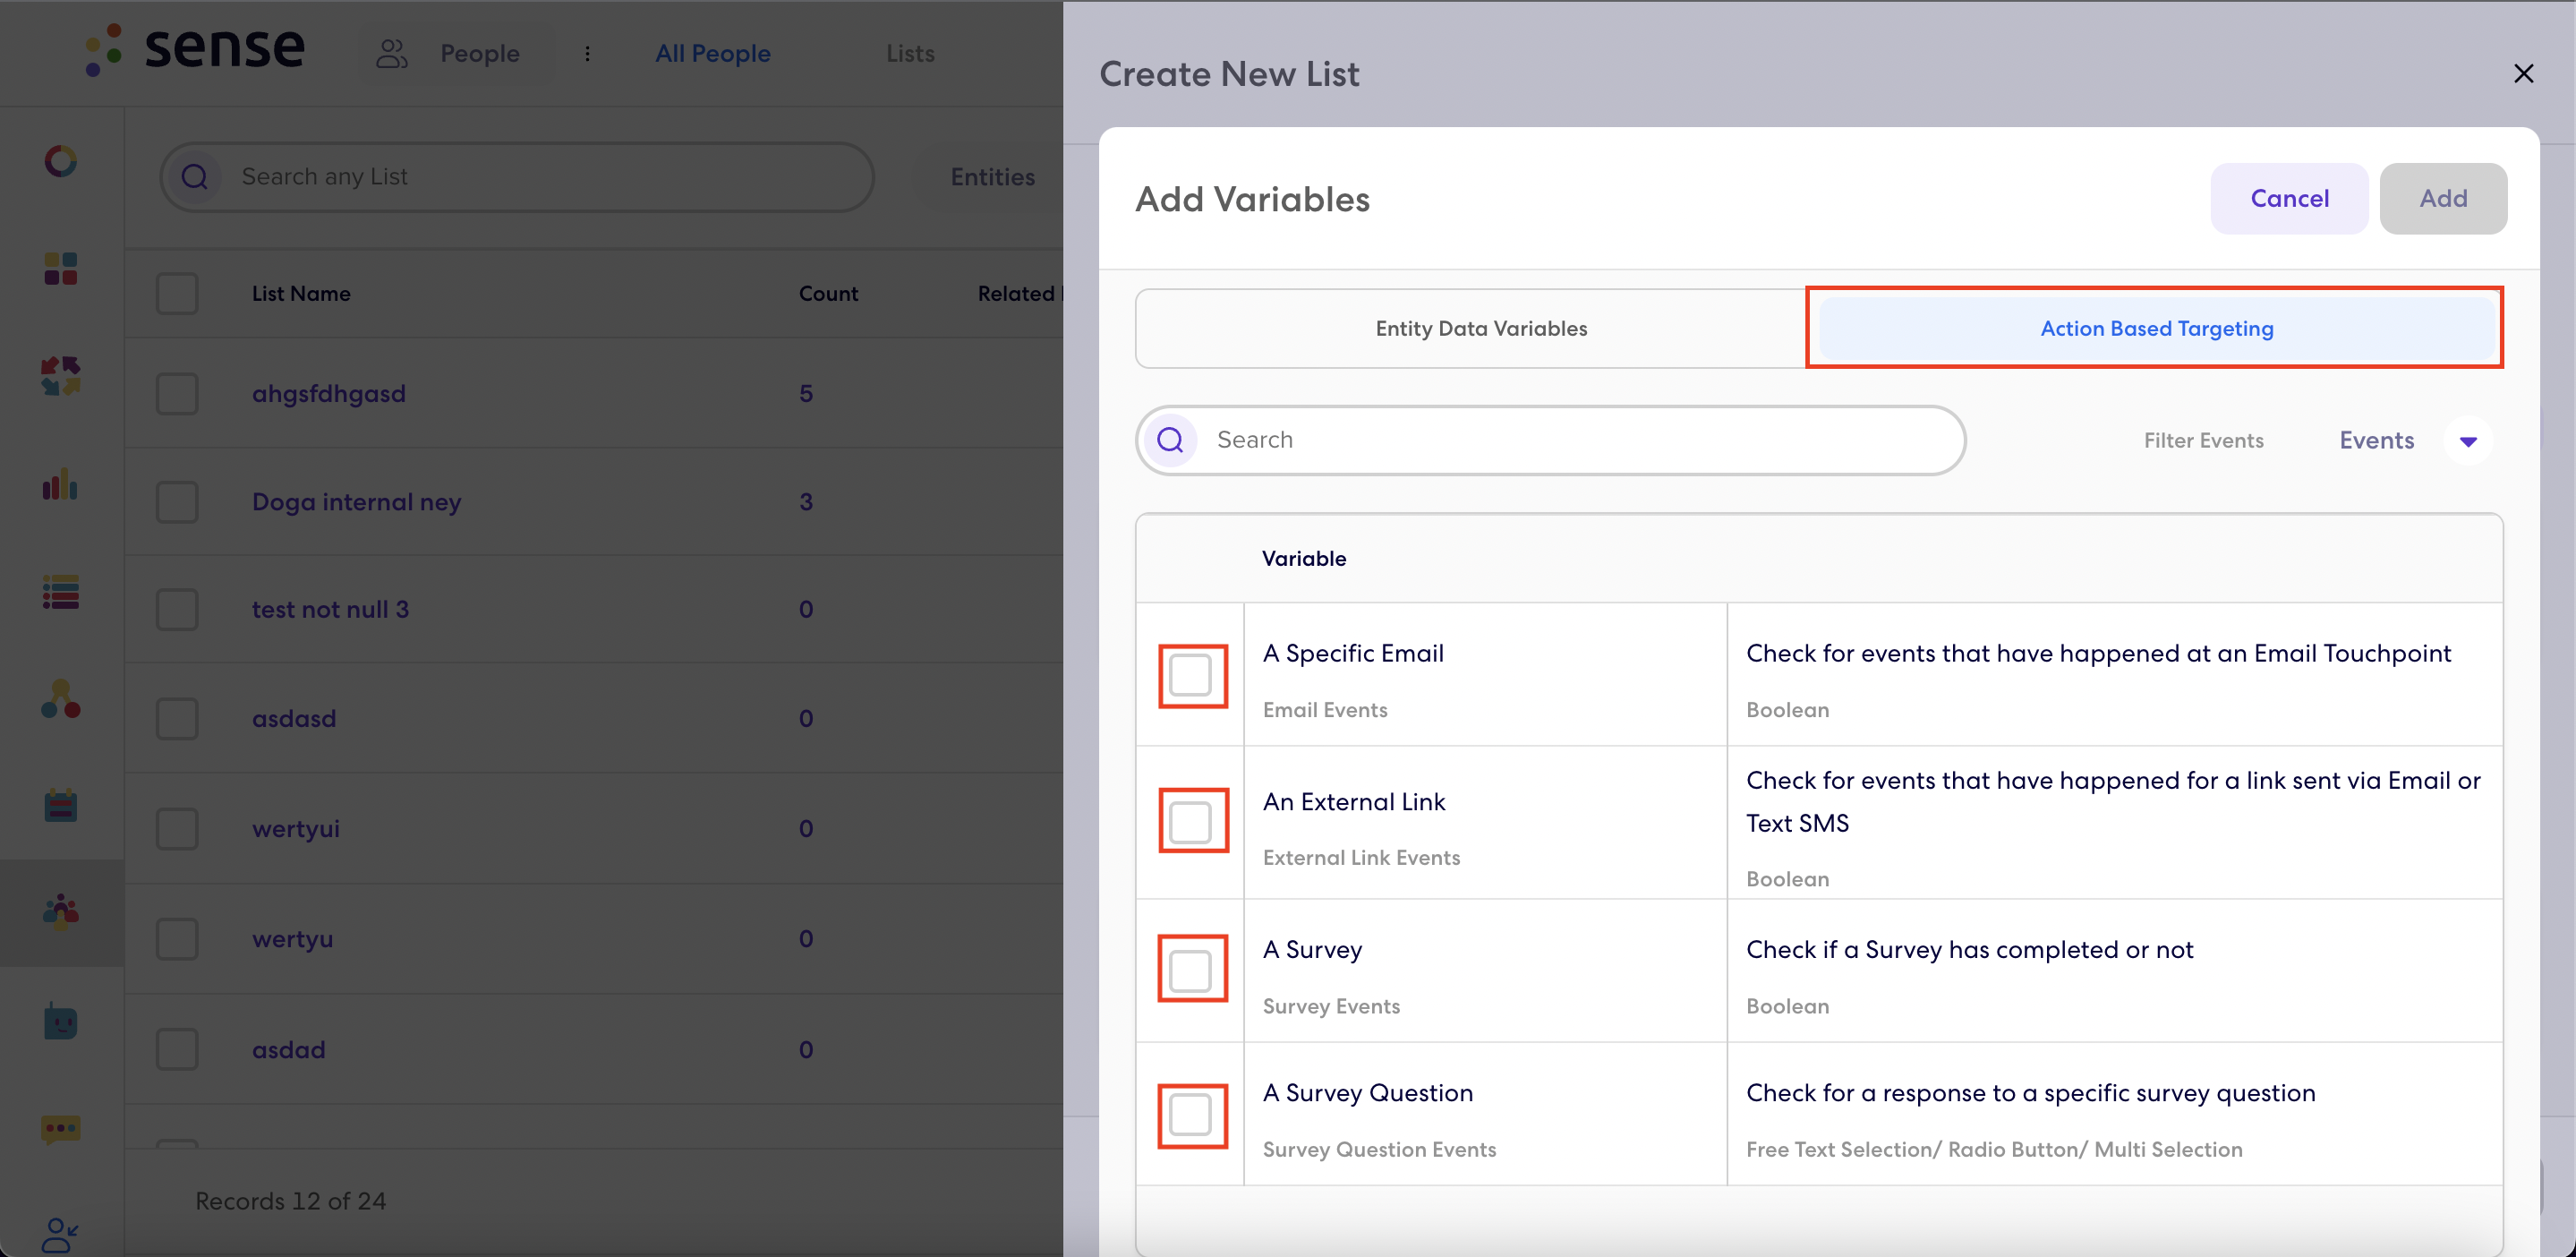
Task: Open the ahgsfdhgasd list
Action: click(329, 394)
